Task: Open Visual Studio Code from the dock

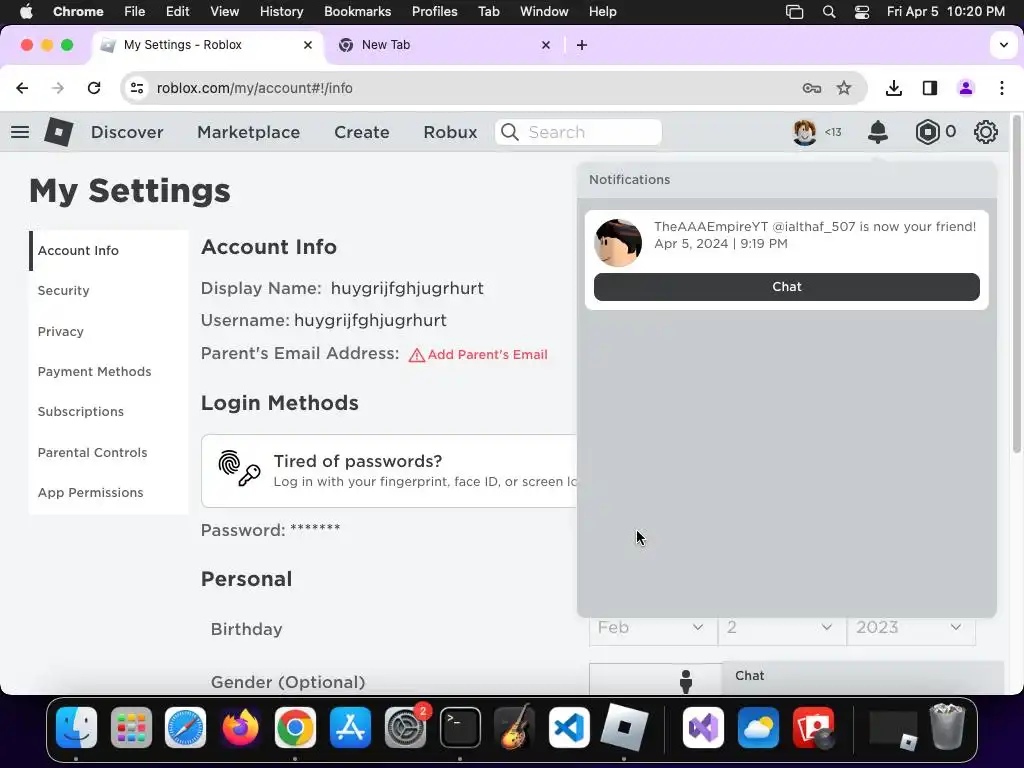Action: click(x=569, y=727)
